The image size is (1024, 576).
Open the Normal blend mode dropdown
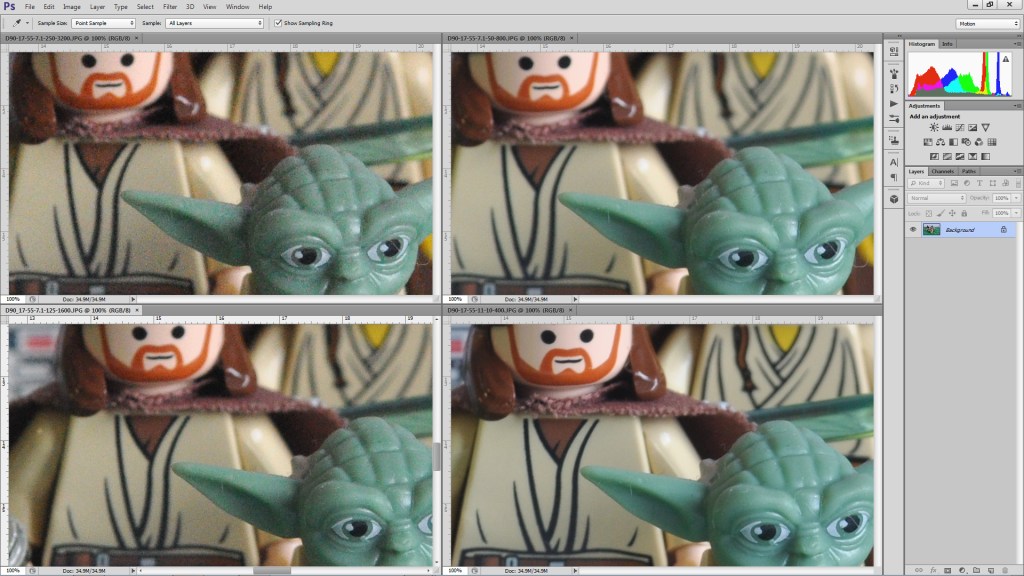tap(936, 198)
